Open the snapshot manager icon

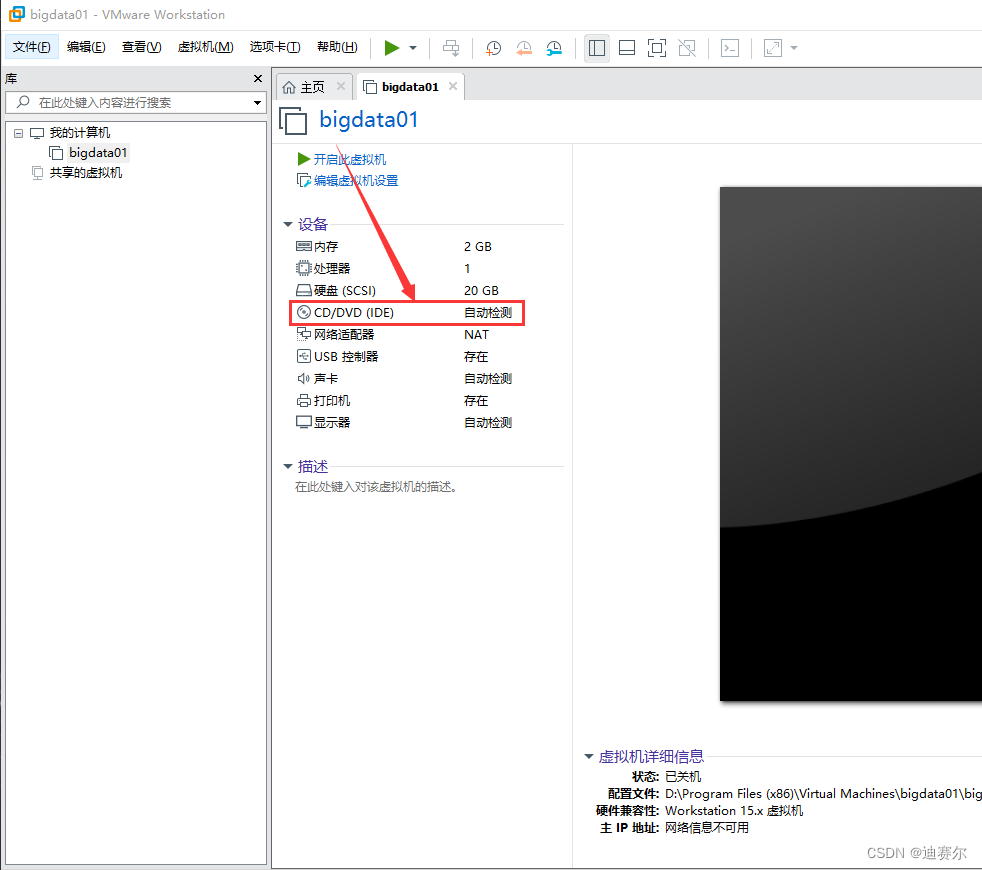[x=554, y=48]
